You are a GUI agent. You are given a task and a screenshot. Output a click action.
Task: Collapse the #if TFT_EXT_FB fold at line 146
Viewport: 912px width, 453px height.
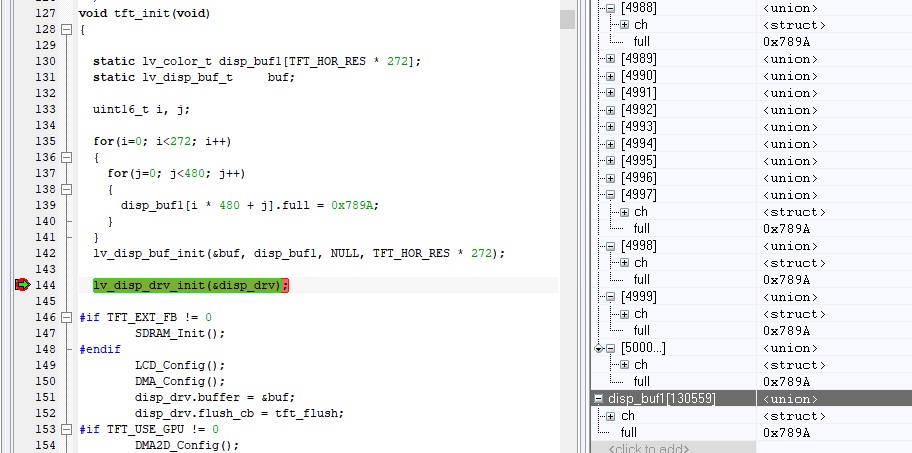tap(66, 317)
